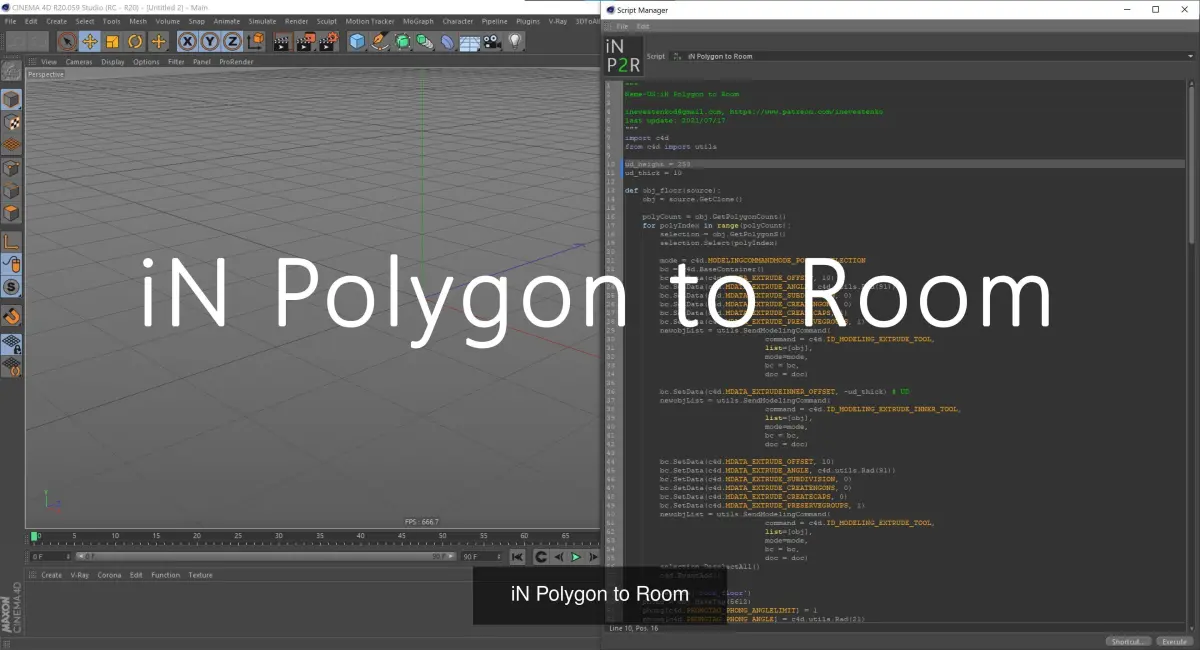This screenshot has height=650, width=1200.
Task: Activate the Rotate tool
Action: pyautogui.click(x=135, y=41)
